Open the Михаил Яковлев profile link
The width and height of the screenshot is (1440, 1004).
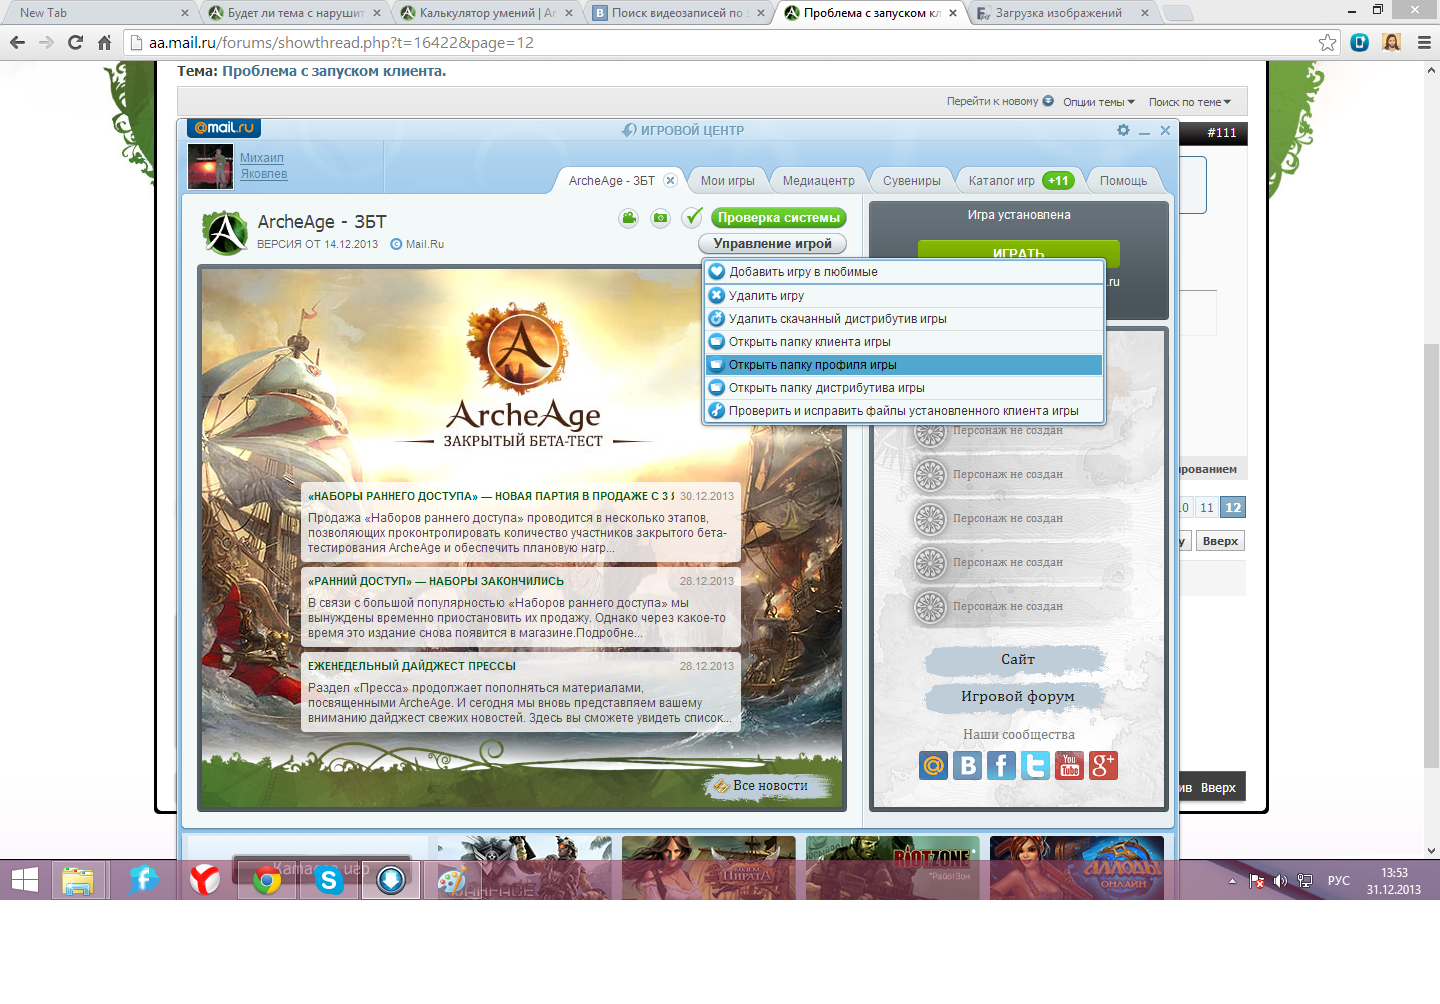click(263, 166)
